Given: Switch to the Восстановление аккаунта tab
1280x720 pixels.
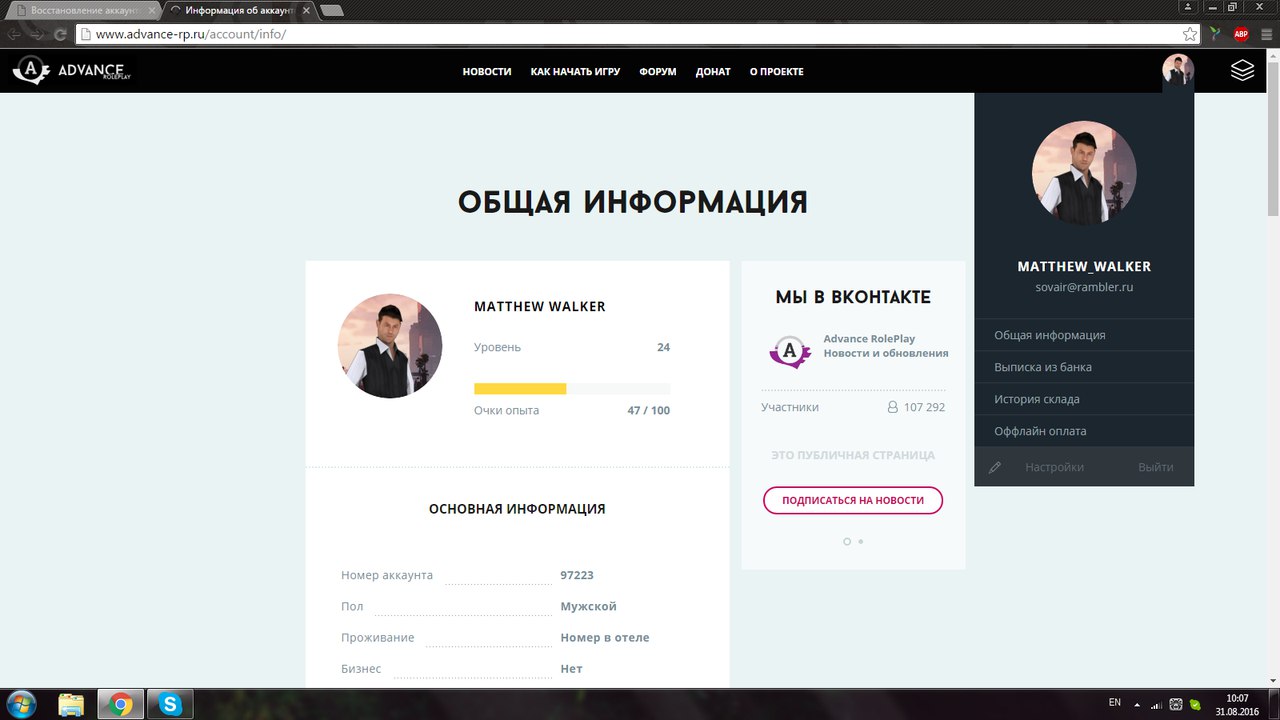Looking at the screenshot, I should (84, 10).
